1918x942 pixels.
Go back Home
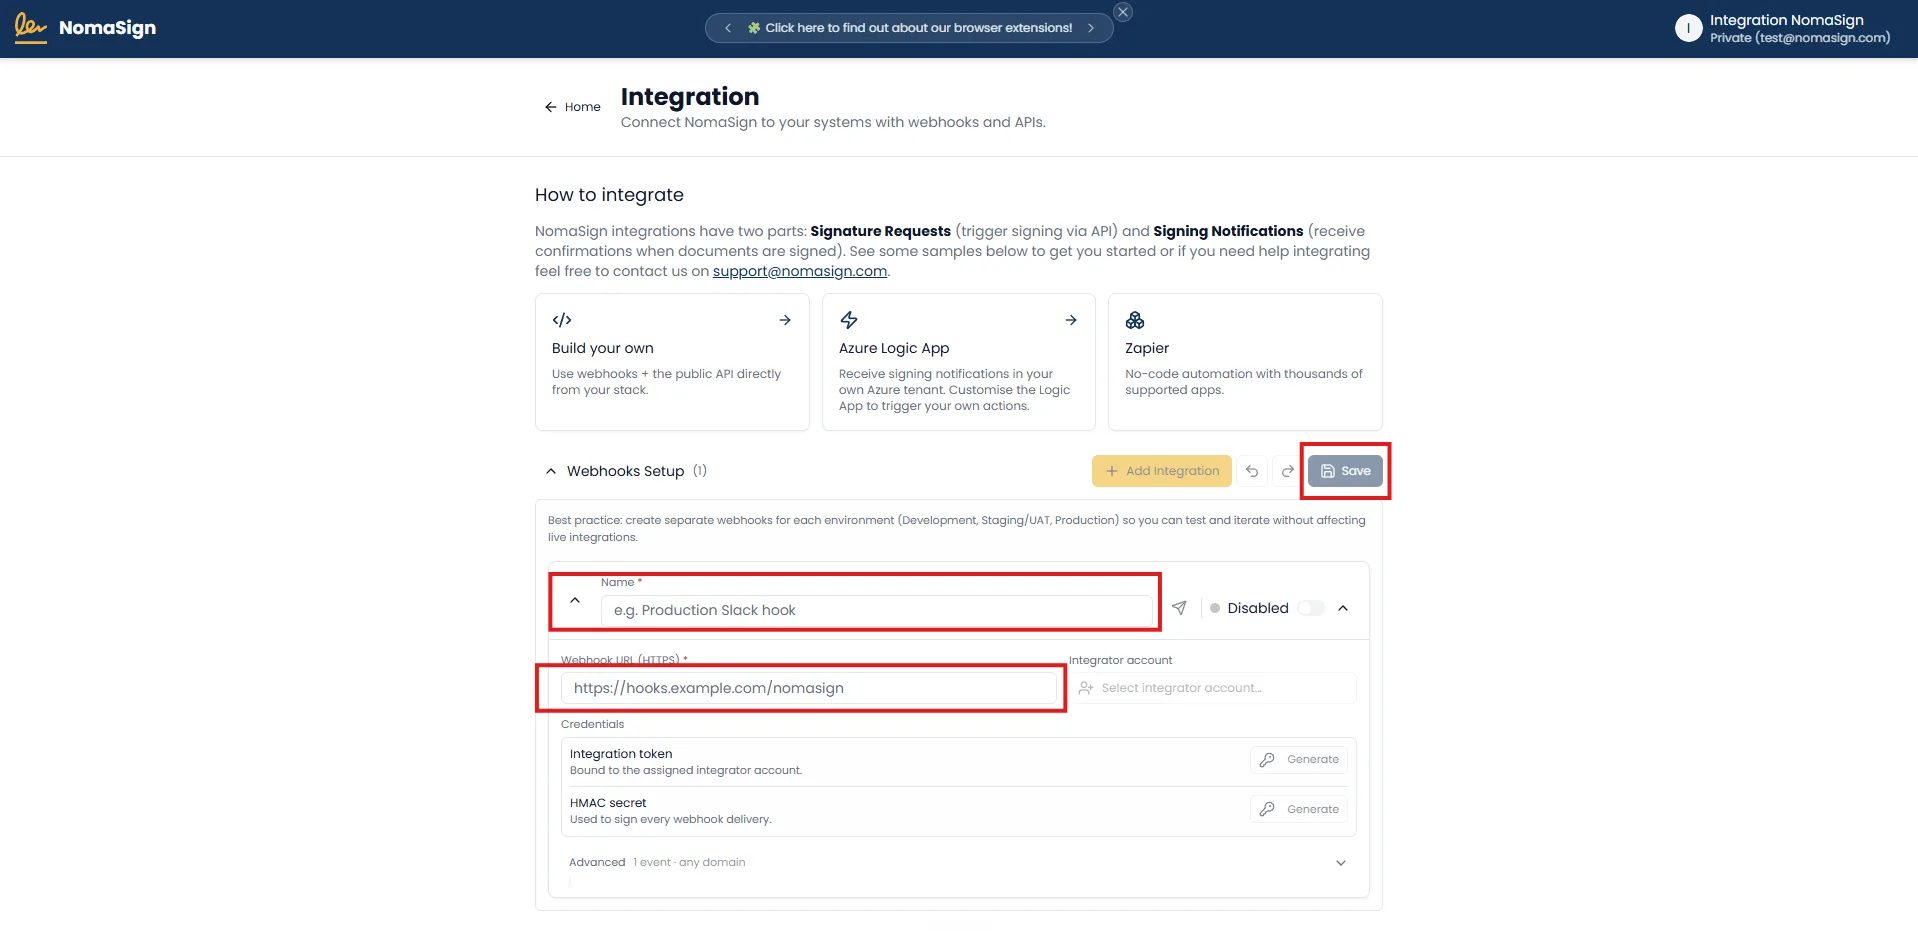(572, 107)
